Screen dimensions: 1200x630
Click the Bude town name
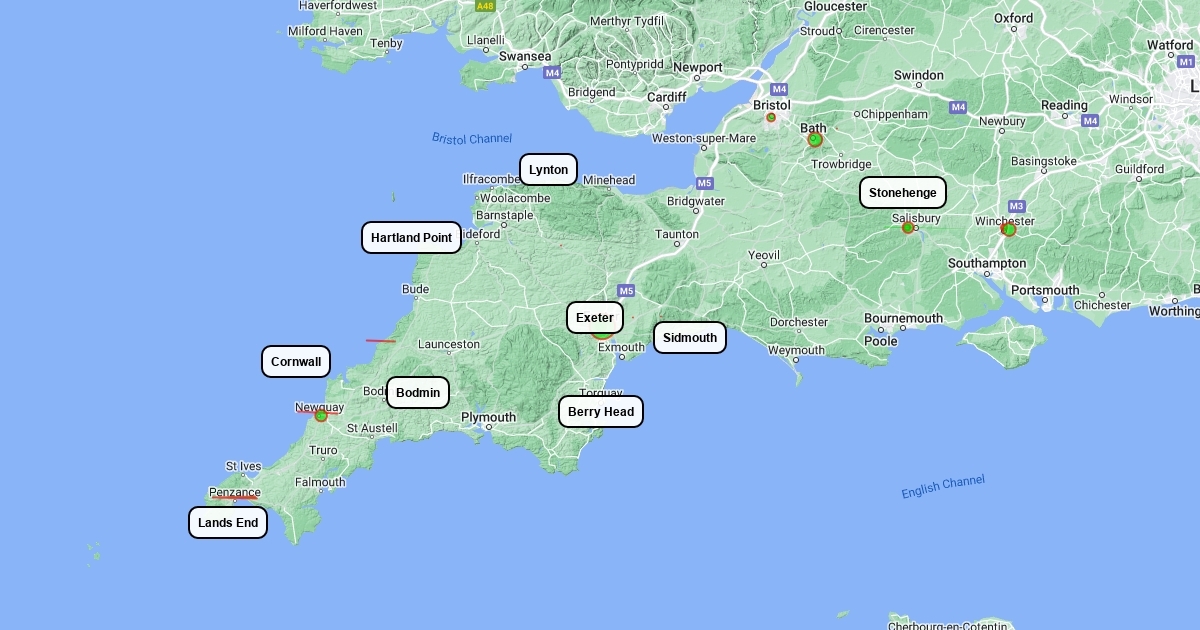coord(415,290)
